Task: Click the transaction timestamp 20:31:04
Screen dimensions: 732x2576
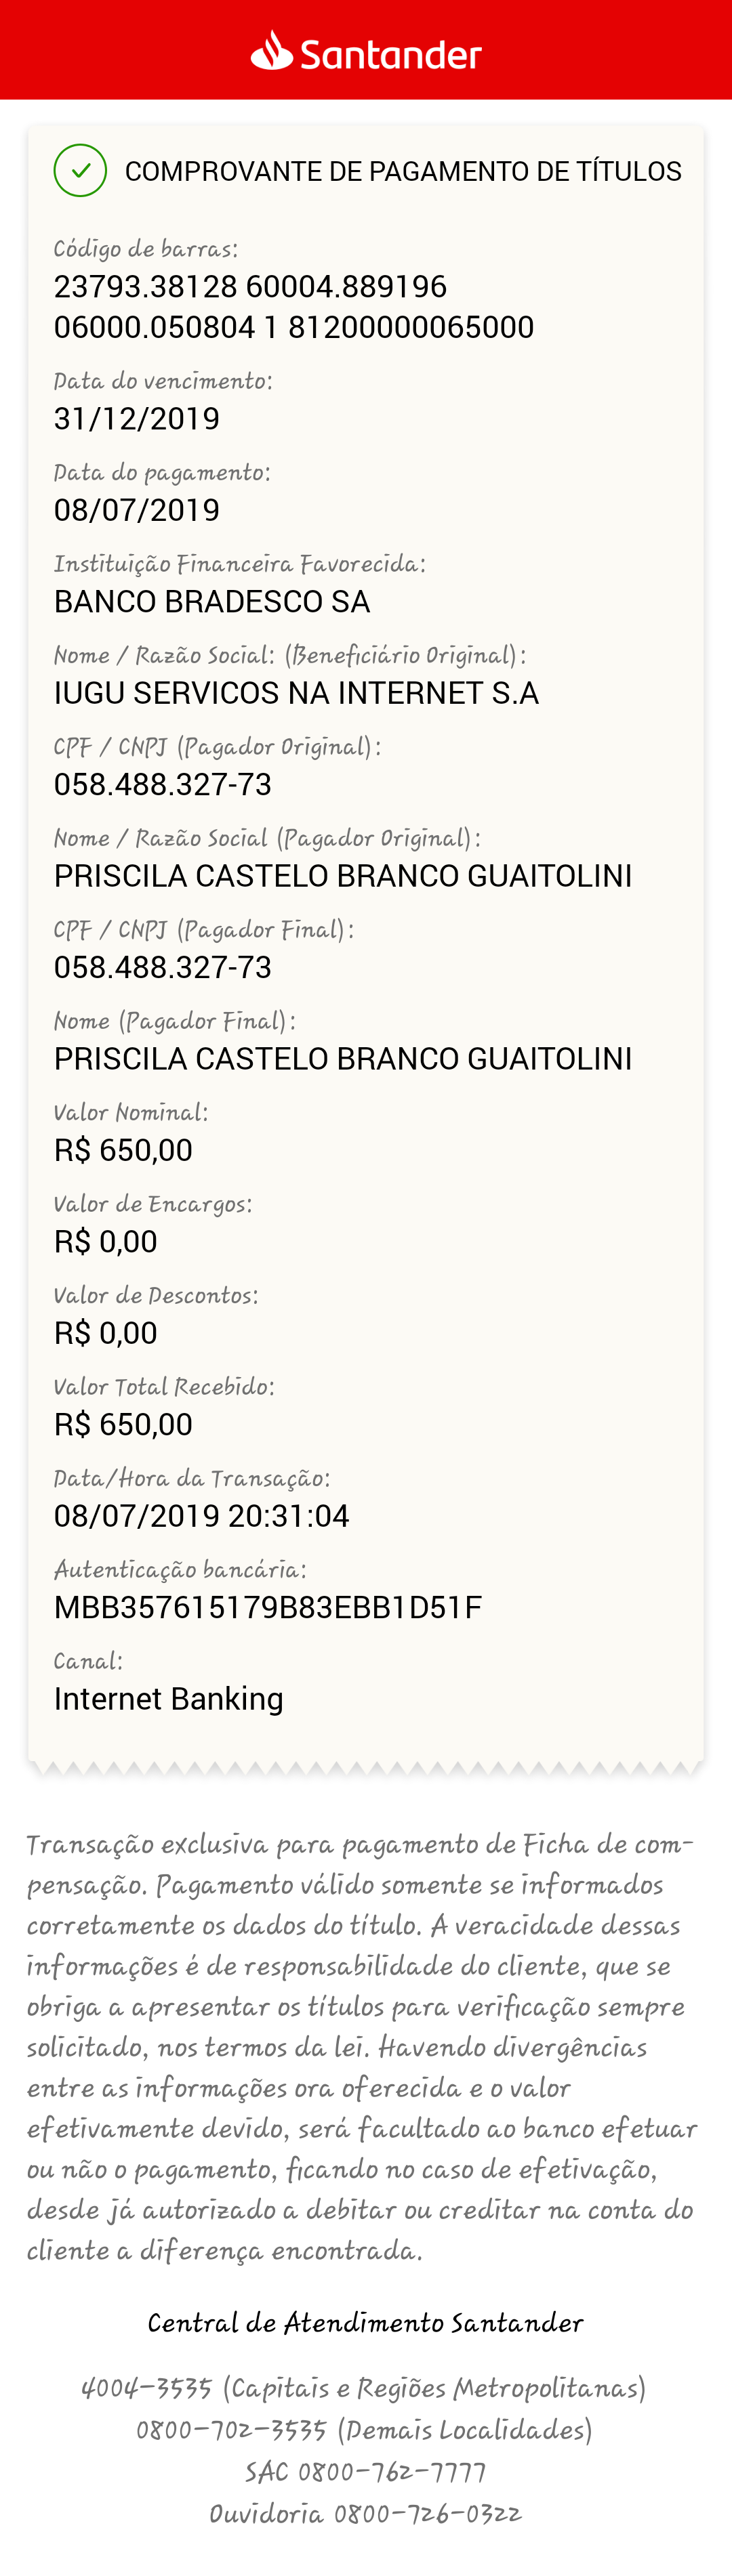Action: pyautogui.click(x=289, y=1516)
